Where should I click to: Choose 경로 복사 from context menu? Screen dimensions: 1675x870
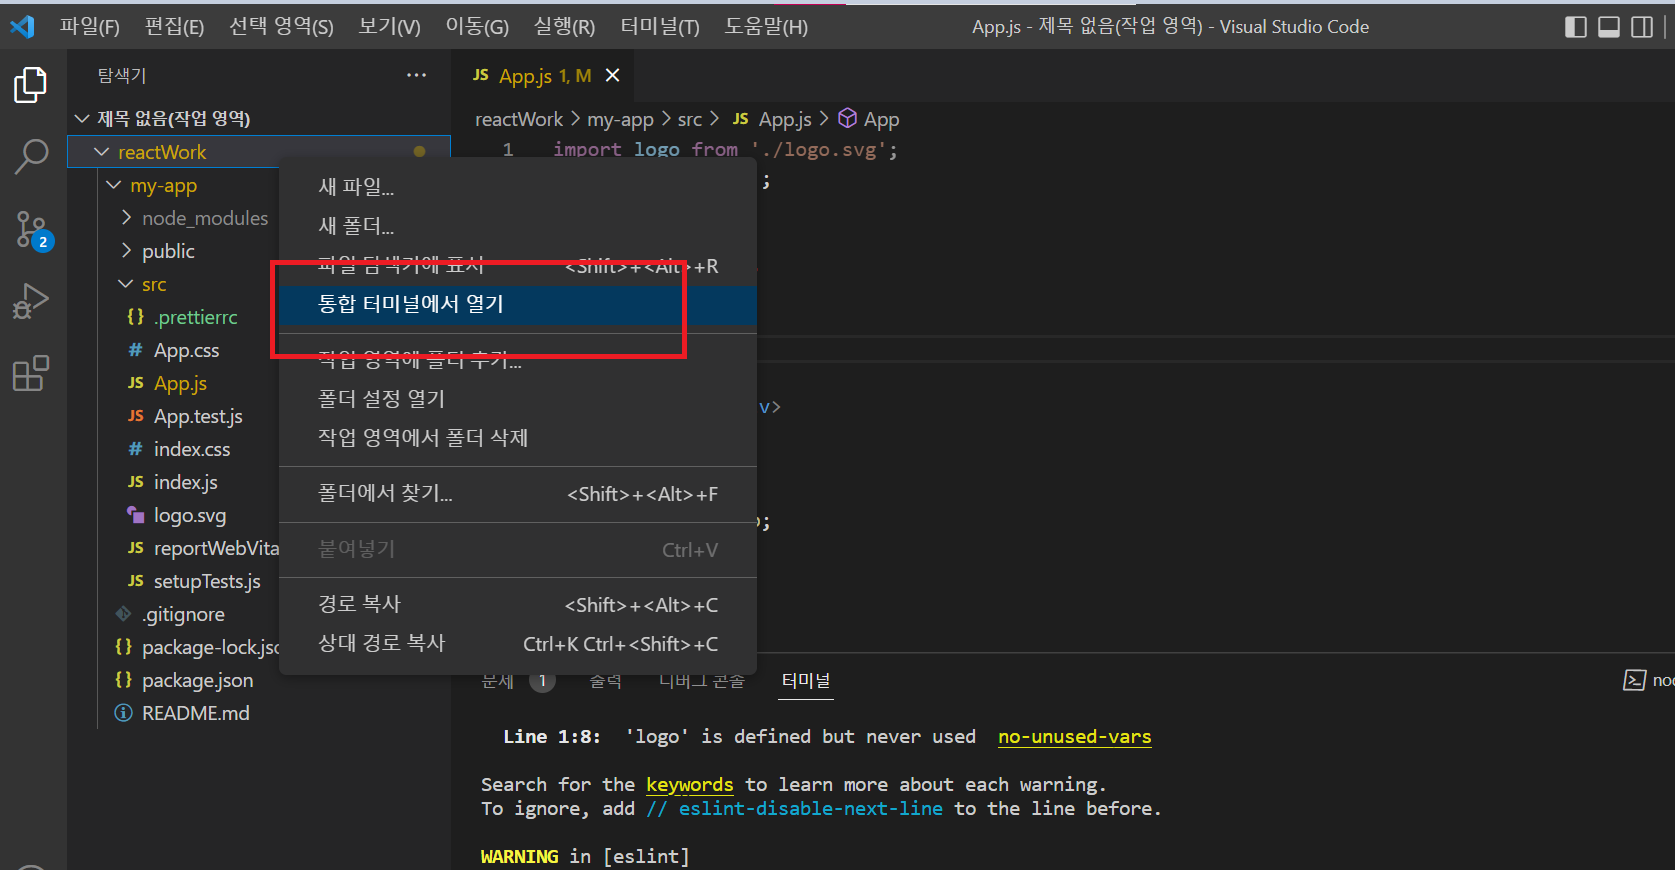pyautogui.click(x=518, y=604)
